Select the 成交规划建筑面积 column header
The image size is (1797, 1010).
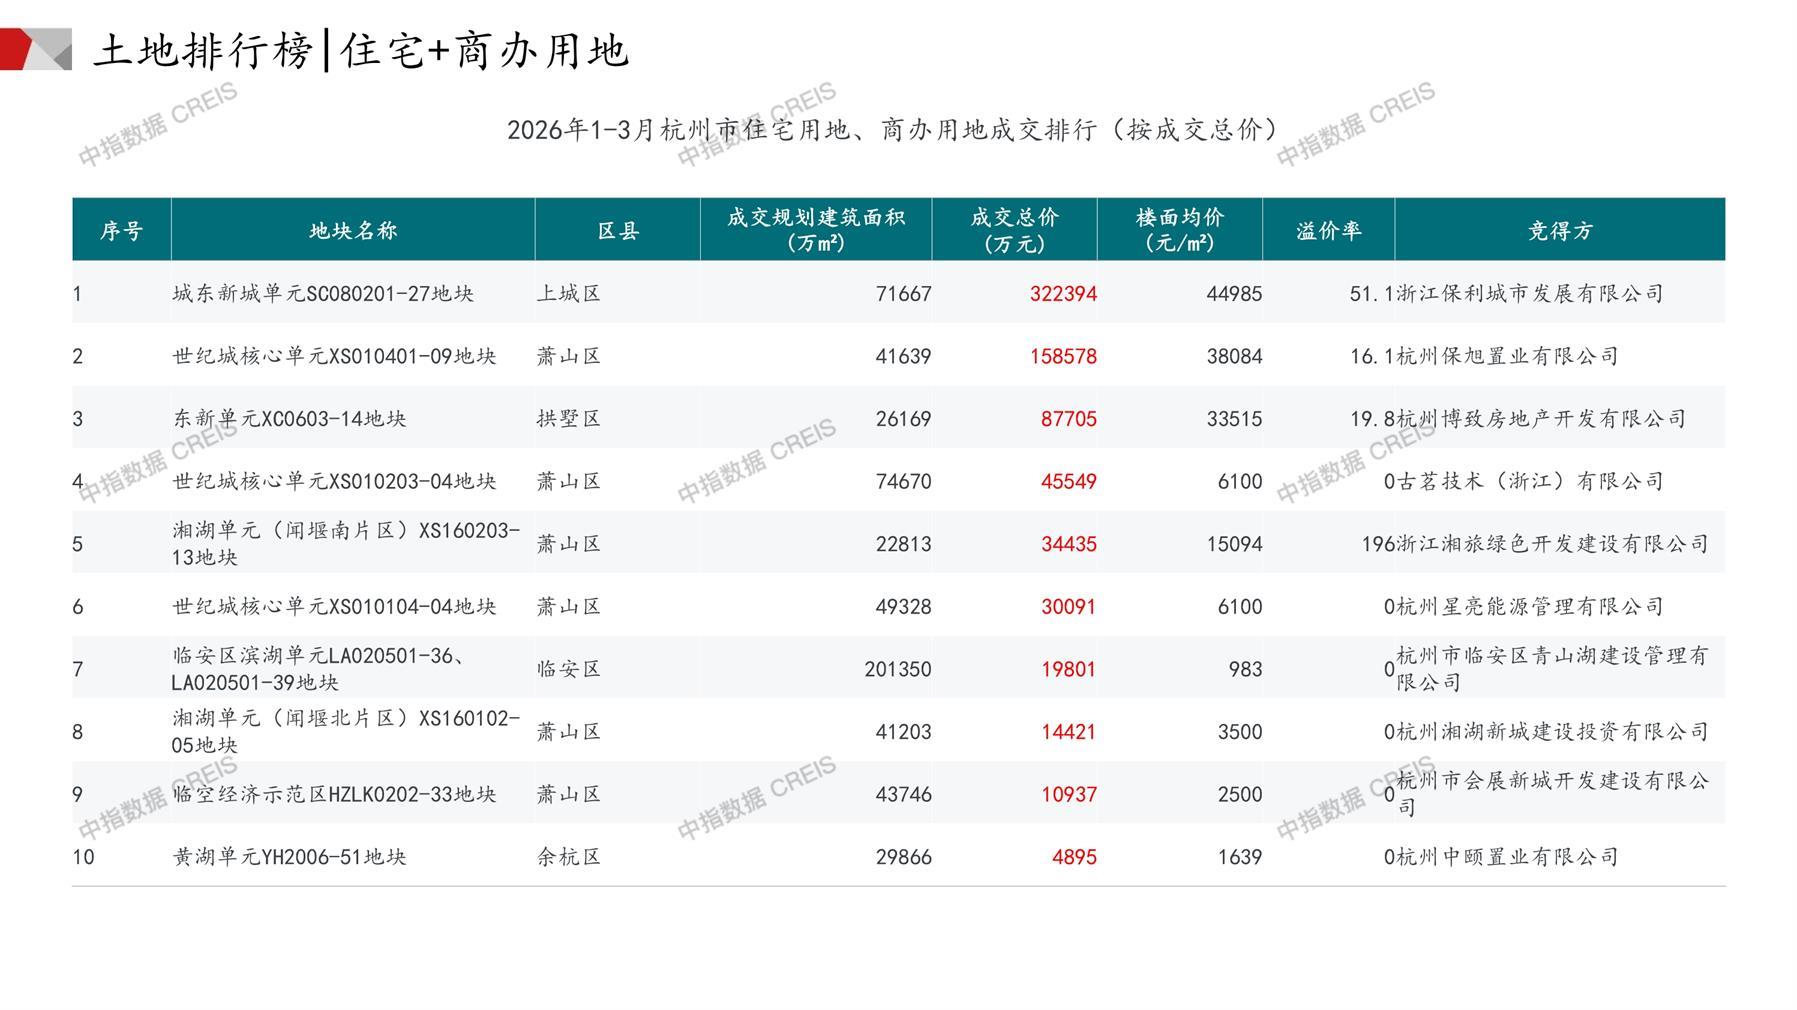(816, 230)
